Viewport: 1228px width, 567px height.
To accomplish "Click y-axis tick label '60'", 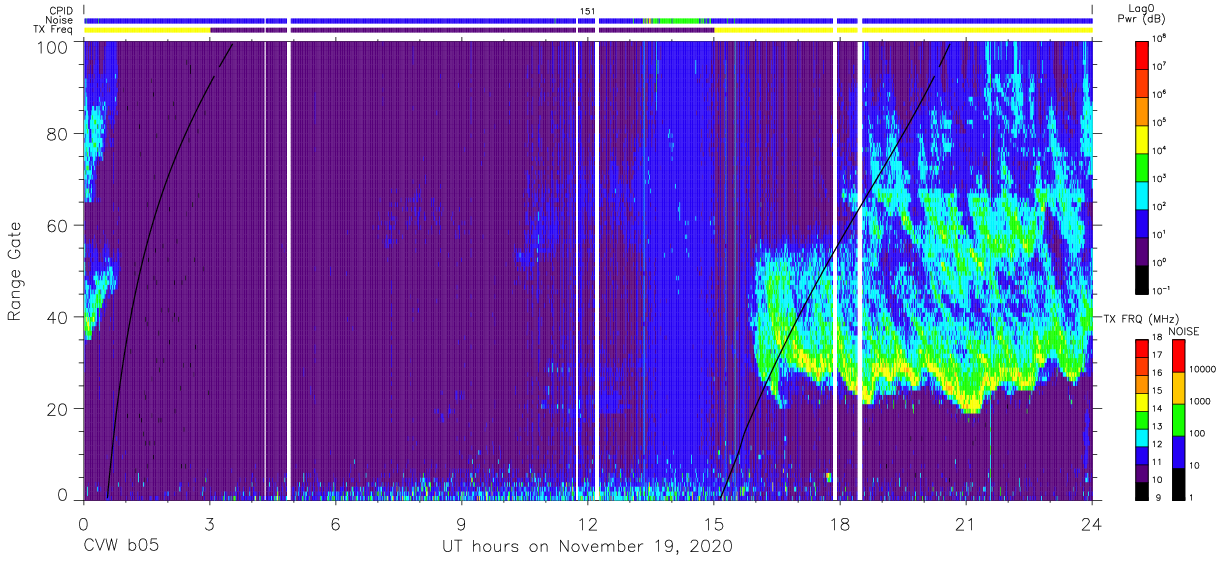I will pyautogui.click(x=58, y=226).
